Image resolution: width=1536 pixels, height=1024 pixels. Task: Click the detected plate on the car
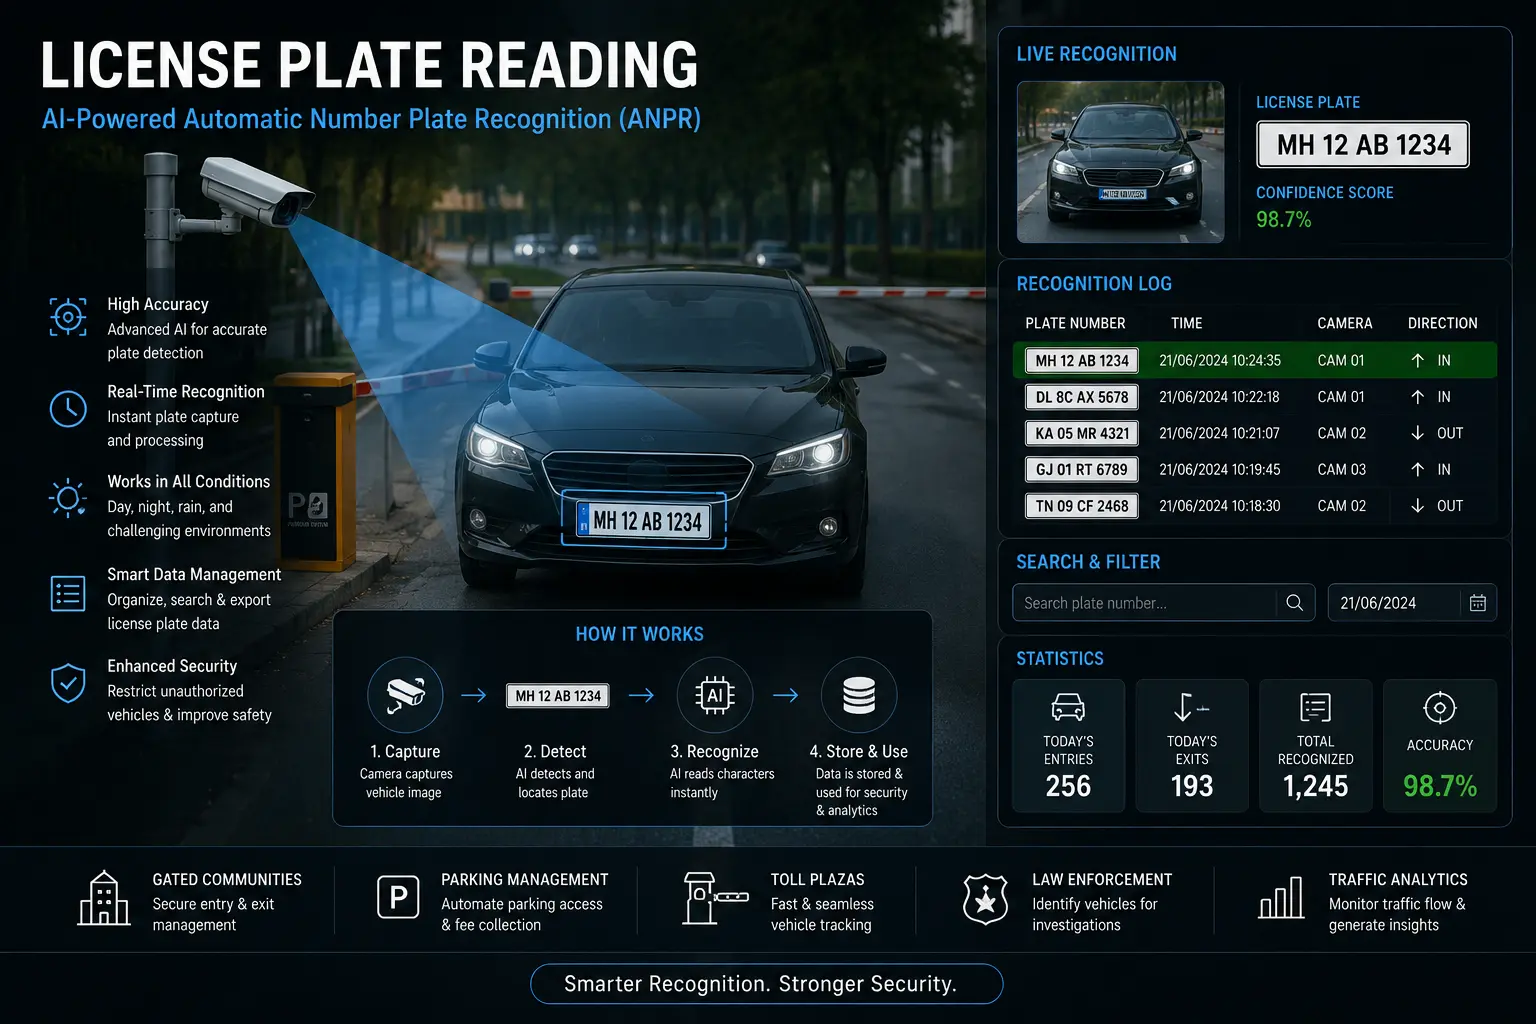644,520
